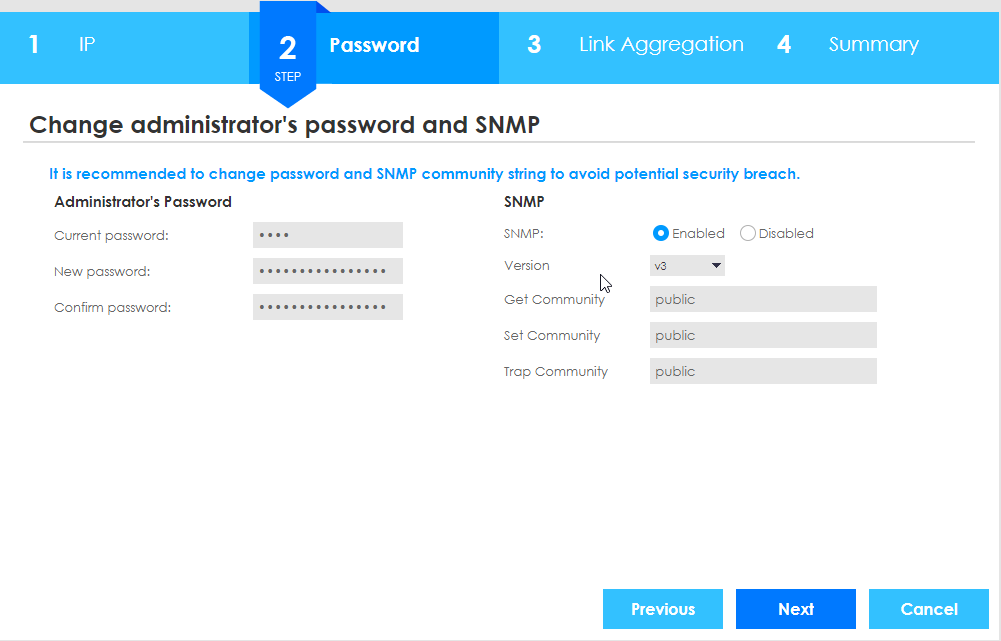Go to wizard step 1 IP

(87, 45)
